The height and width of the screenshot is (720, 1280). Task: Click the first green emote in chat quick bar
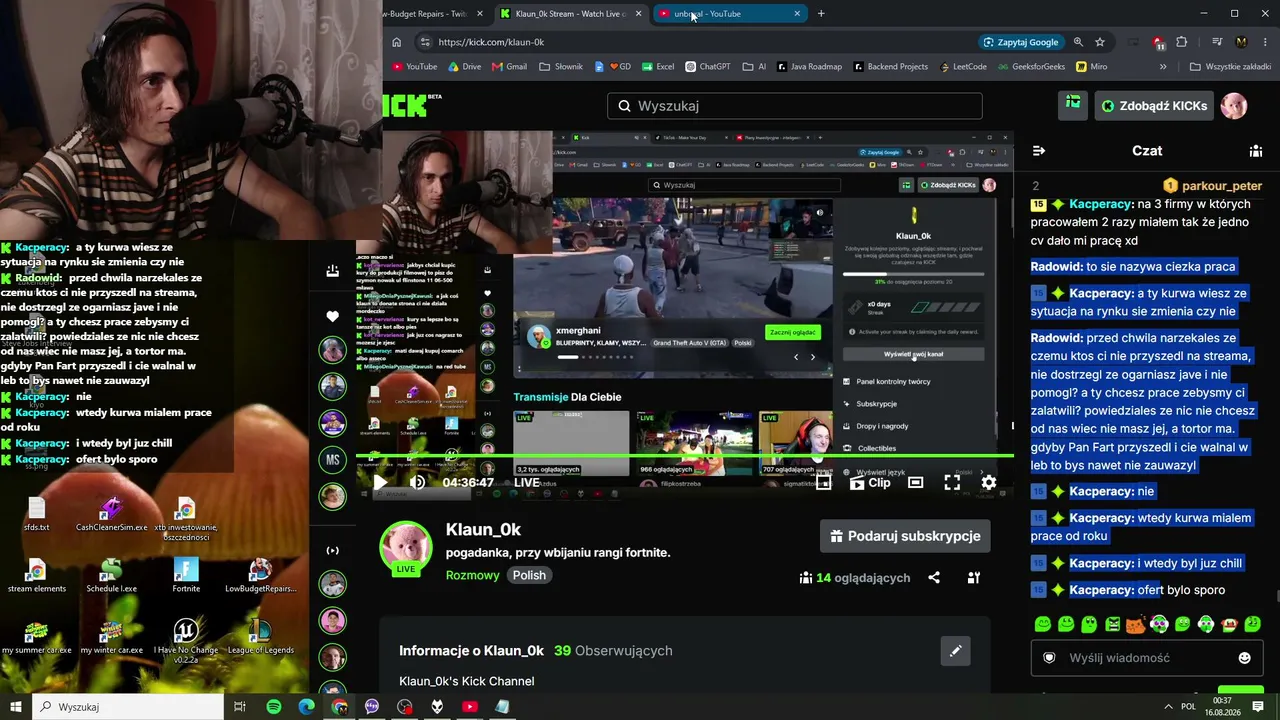(1043, 625)
